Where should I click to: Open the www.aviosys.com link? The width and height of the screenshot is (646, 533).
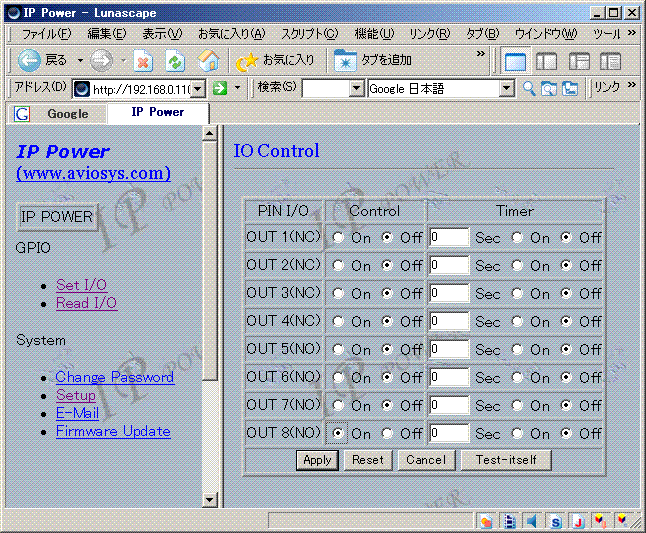coord(94,173)
